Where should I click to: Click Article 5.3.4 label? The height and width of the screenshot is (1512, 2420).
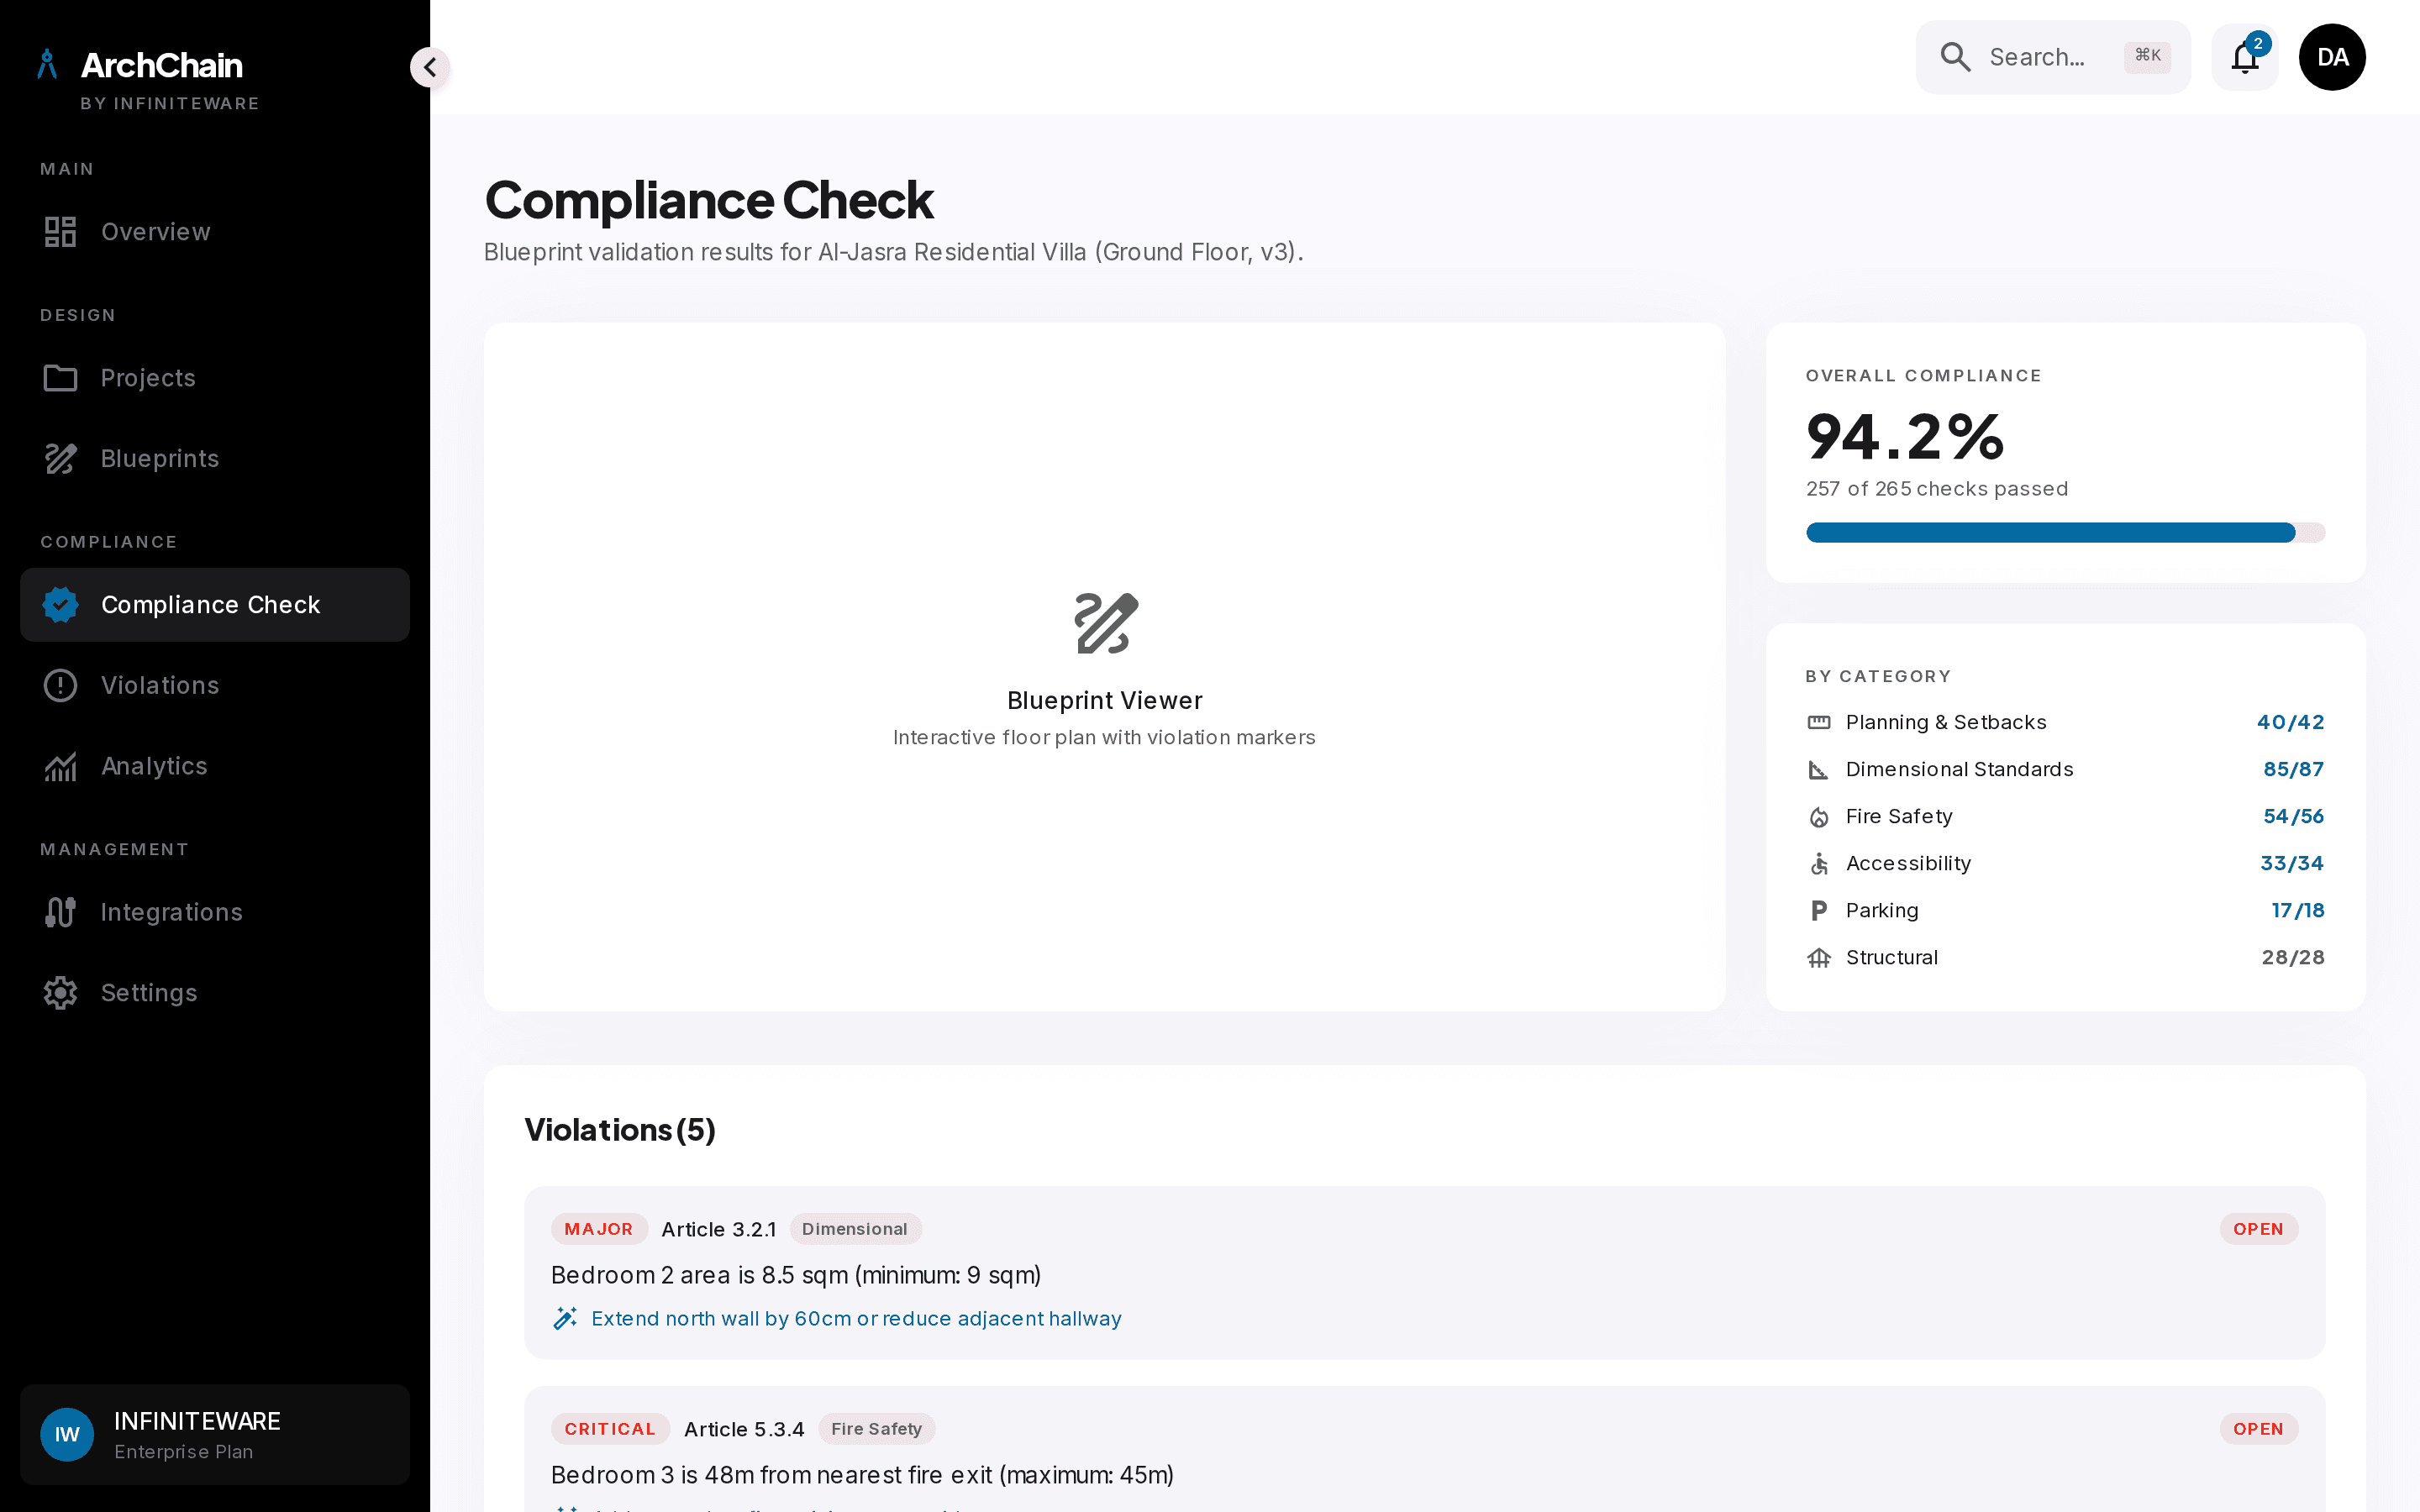[x=744, y=1429]
